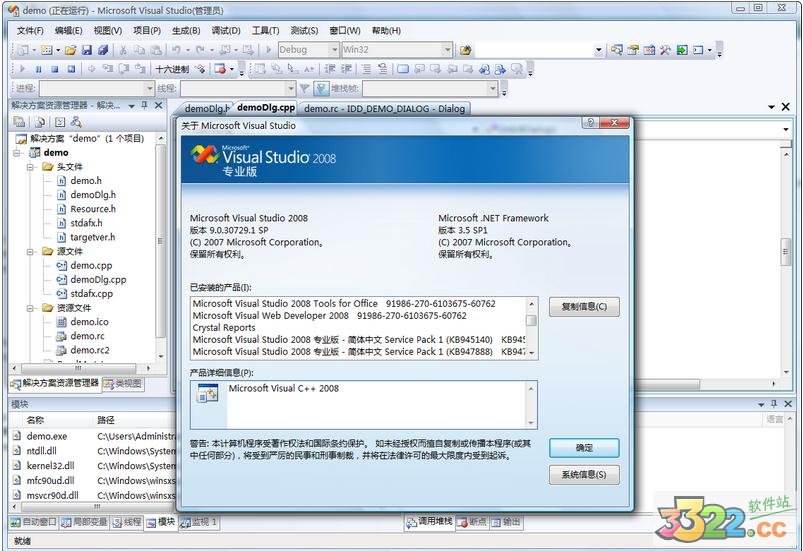Viewport: 803px width, 551px height.
Task: Collapse the 资源文件 folder node
Action: pyautogui.click(x=31, y=308)
